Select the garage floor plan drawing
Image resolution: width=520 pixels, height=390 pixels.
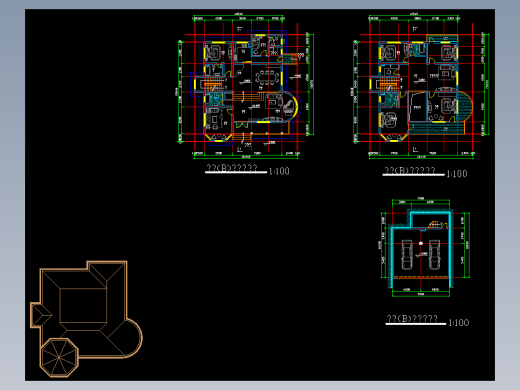425,247
